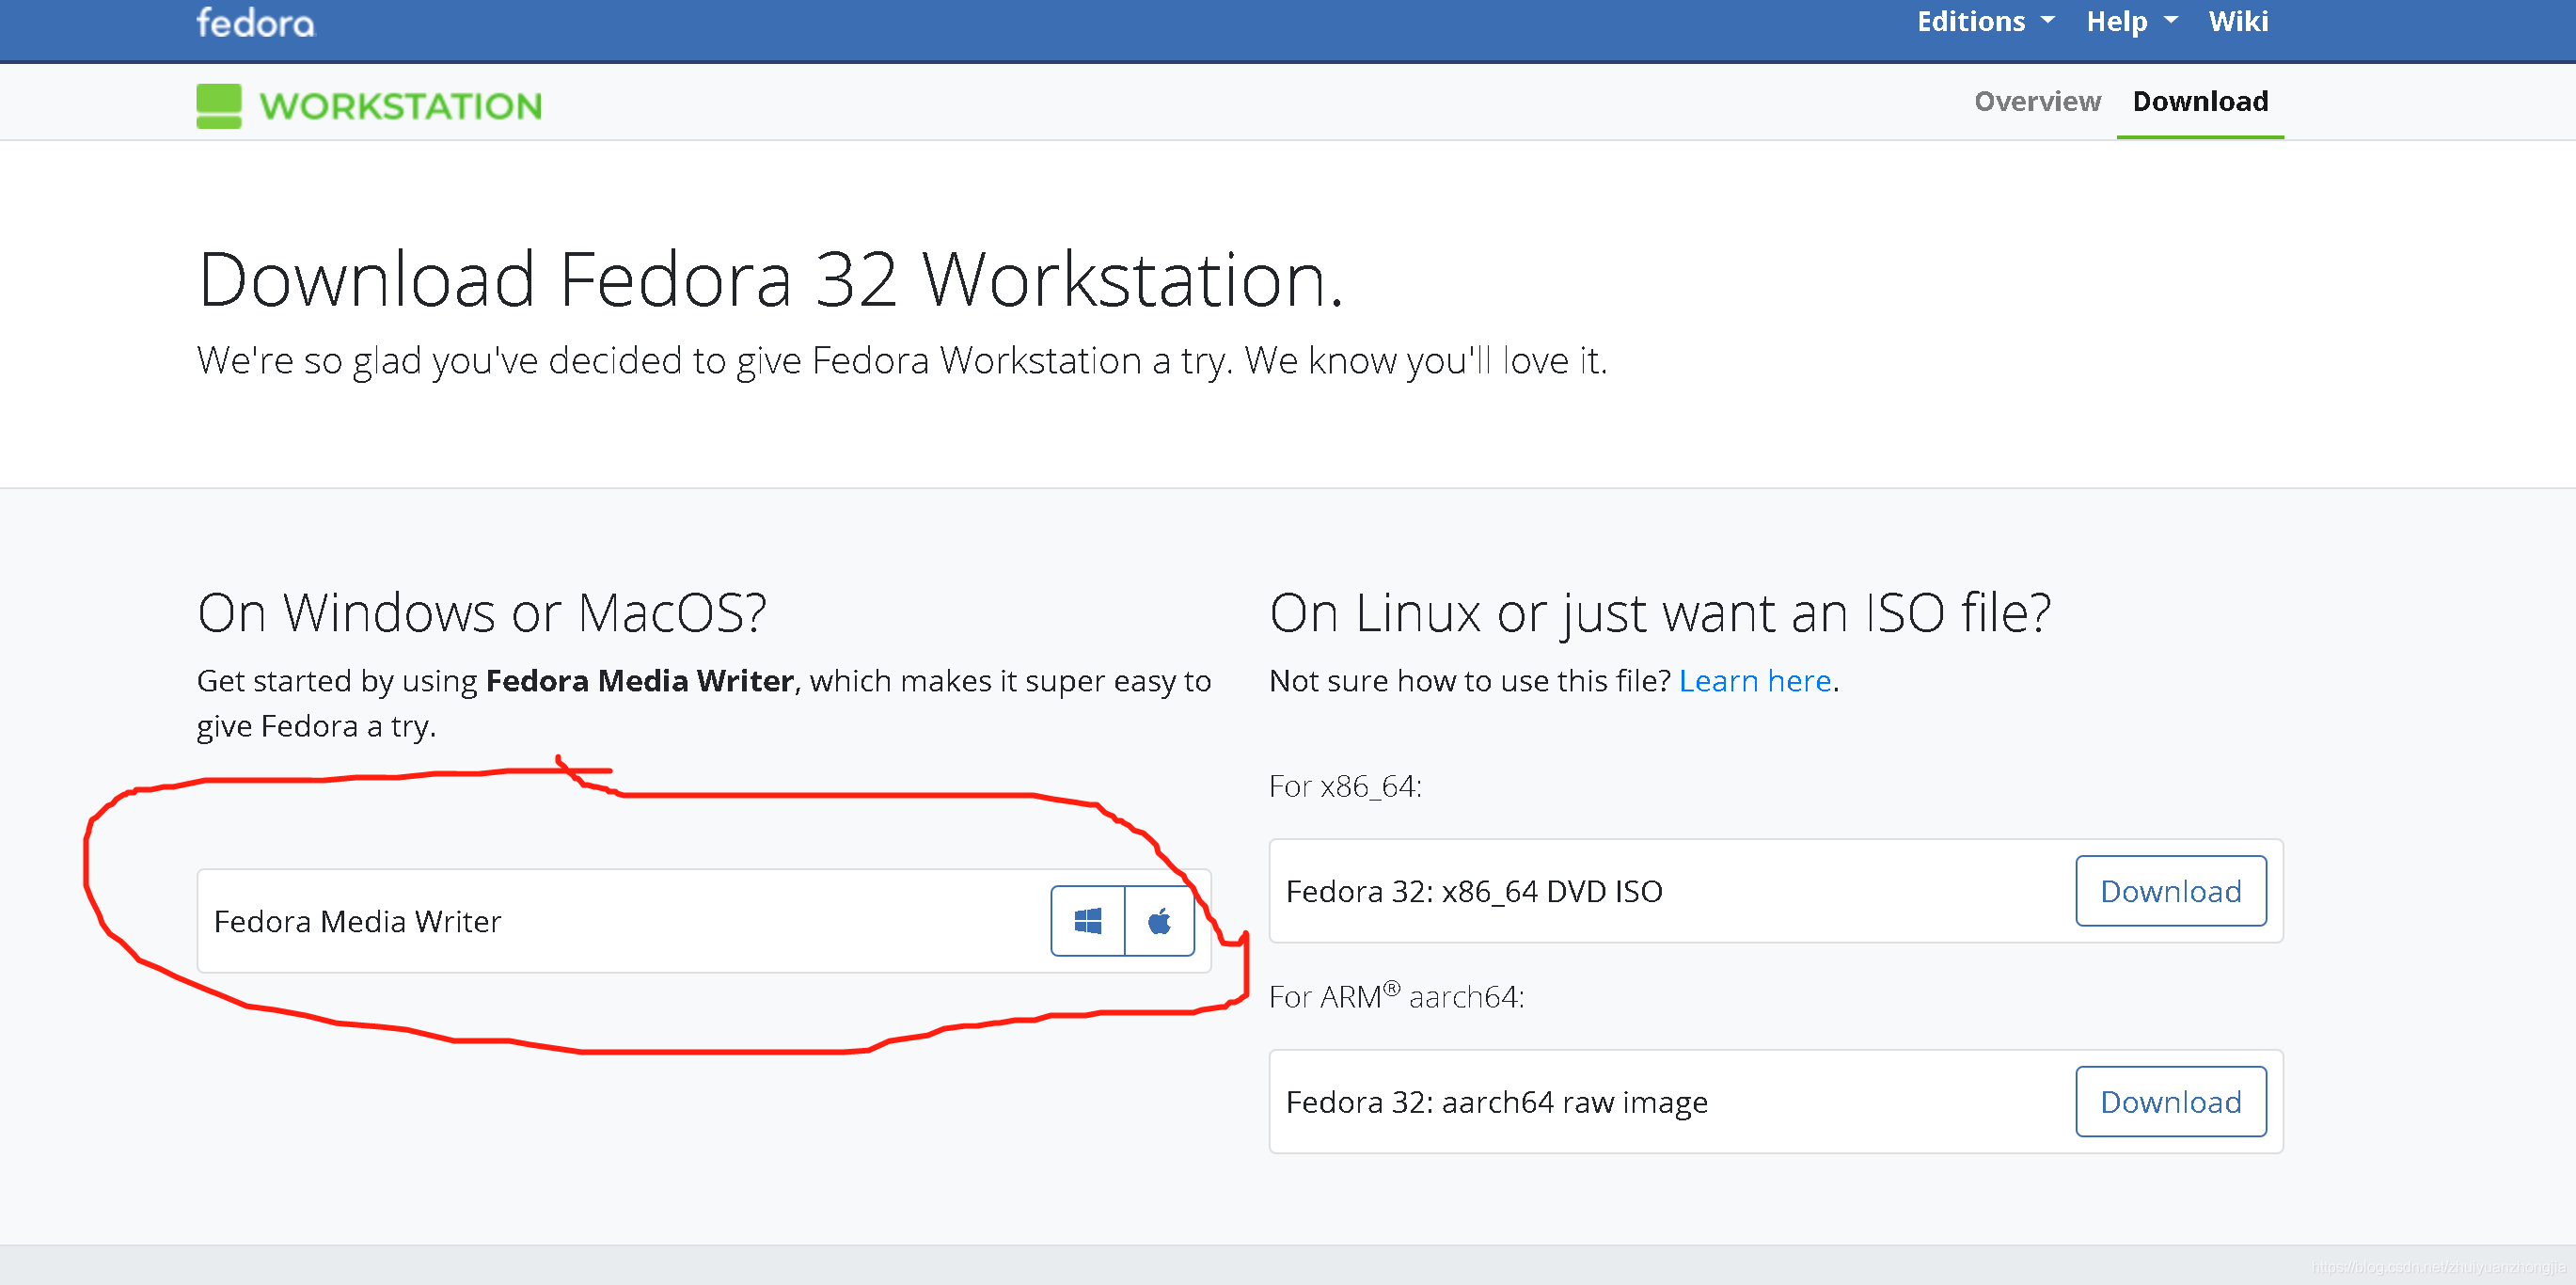Screen dimensions: 2576x1285
Task: Download the Fedora 32 x86_64 DVD ISO
Action: click(x=2171, y=891)
